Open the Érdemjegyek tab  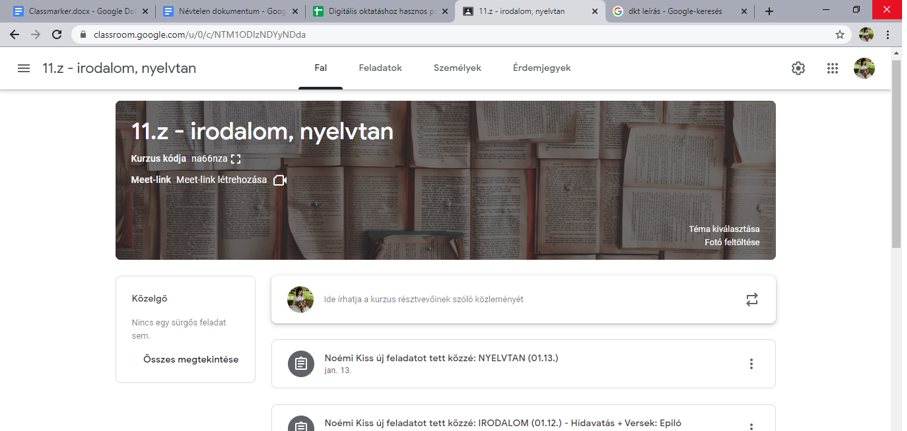(541, 68)
